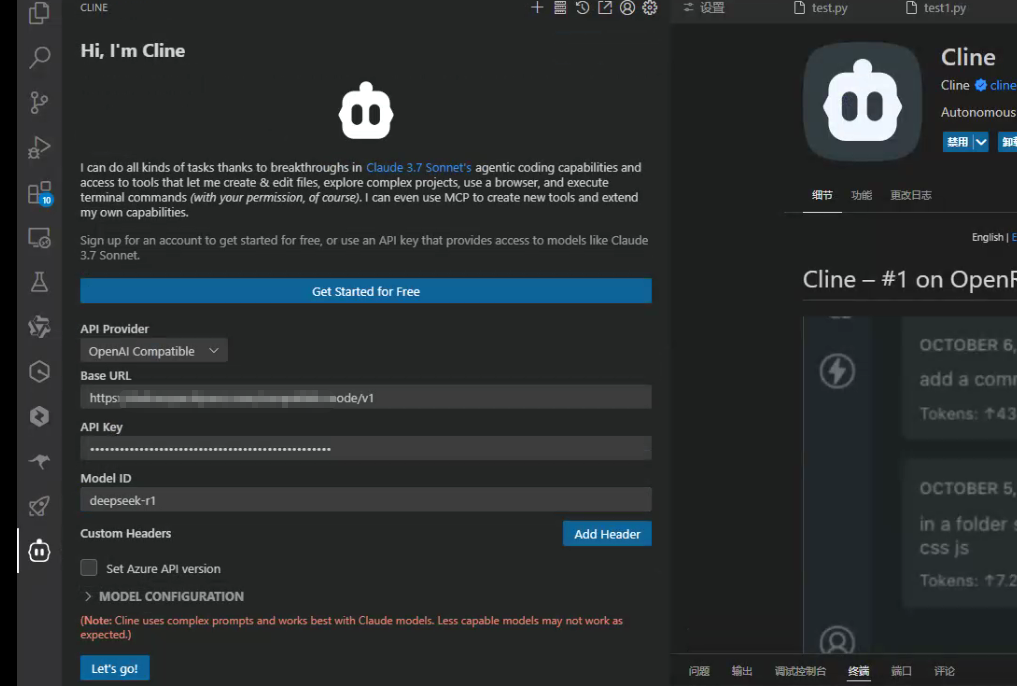Click the large Cline extension logo
The height and width of the screenshot is (686, 1017).
862,102
